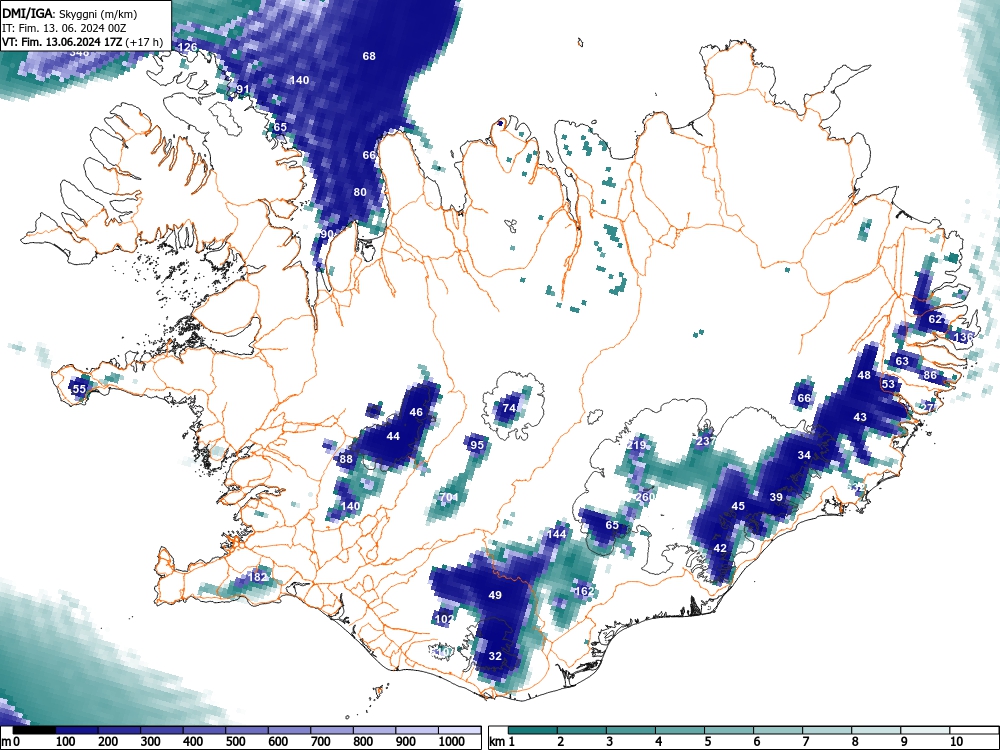Click the title text 'DMI/IGA: Skyggni (m/km)'
The image size is (1000, 750).
(70, 13)
